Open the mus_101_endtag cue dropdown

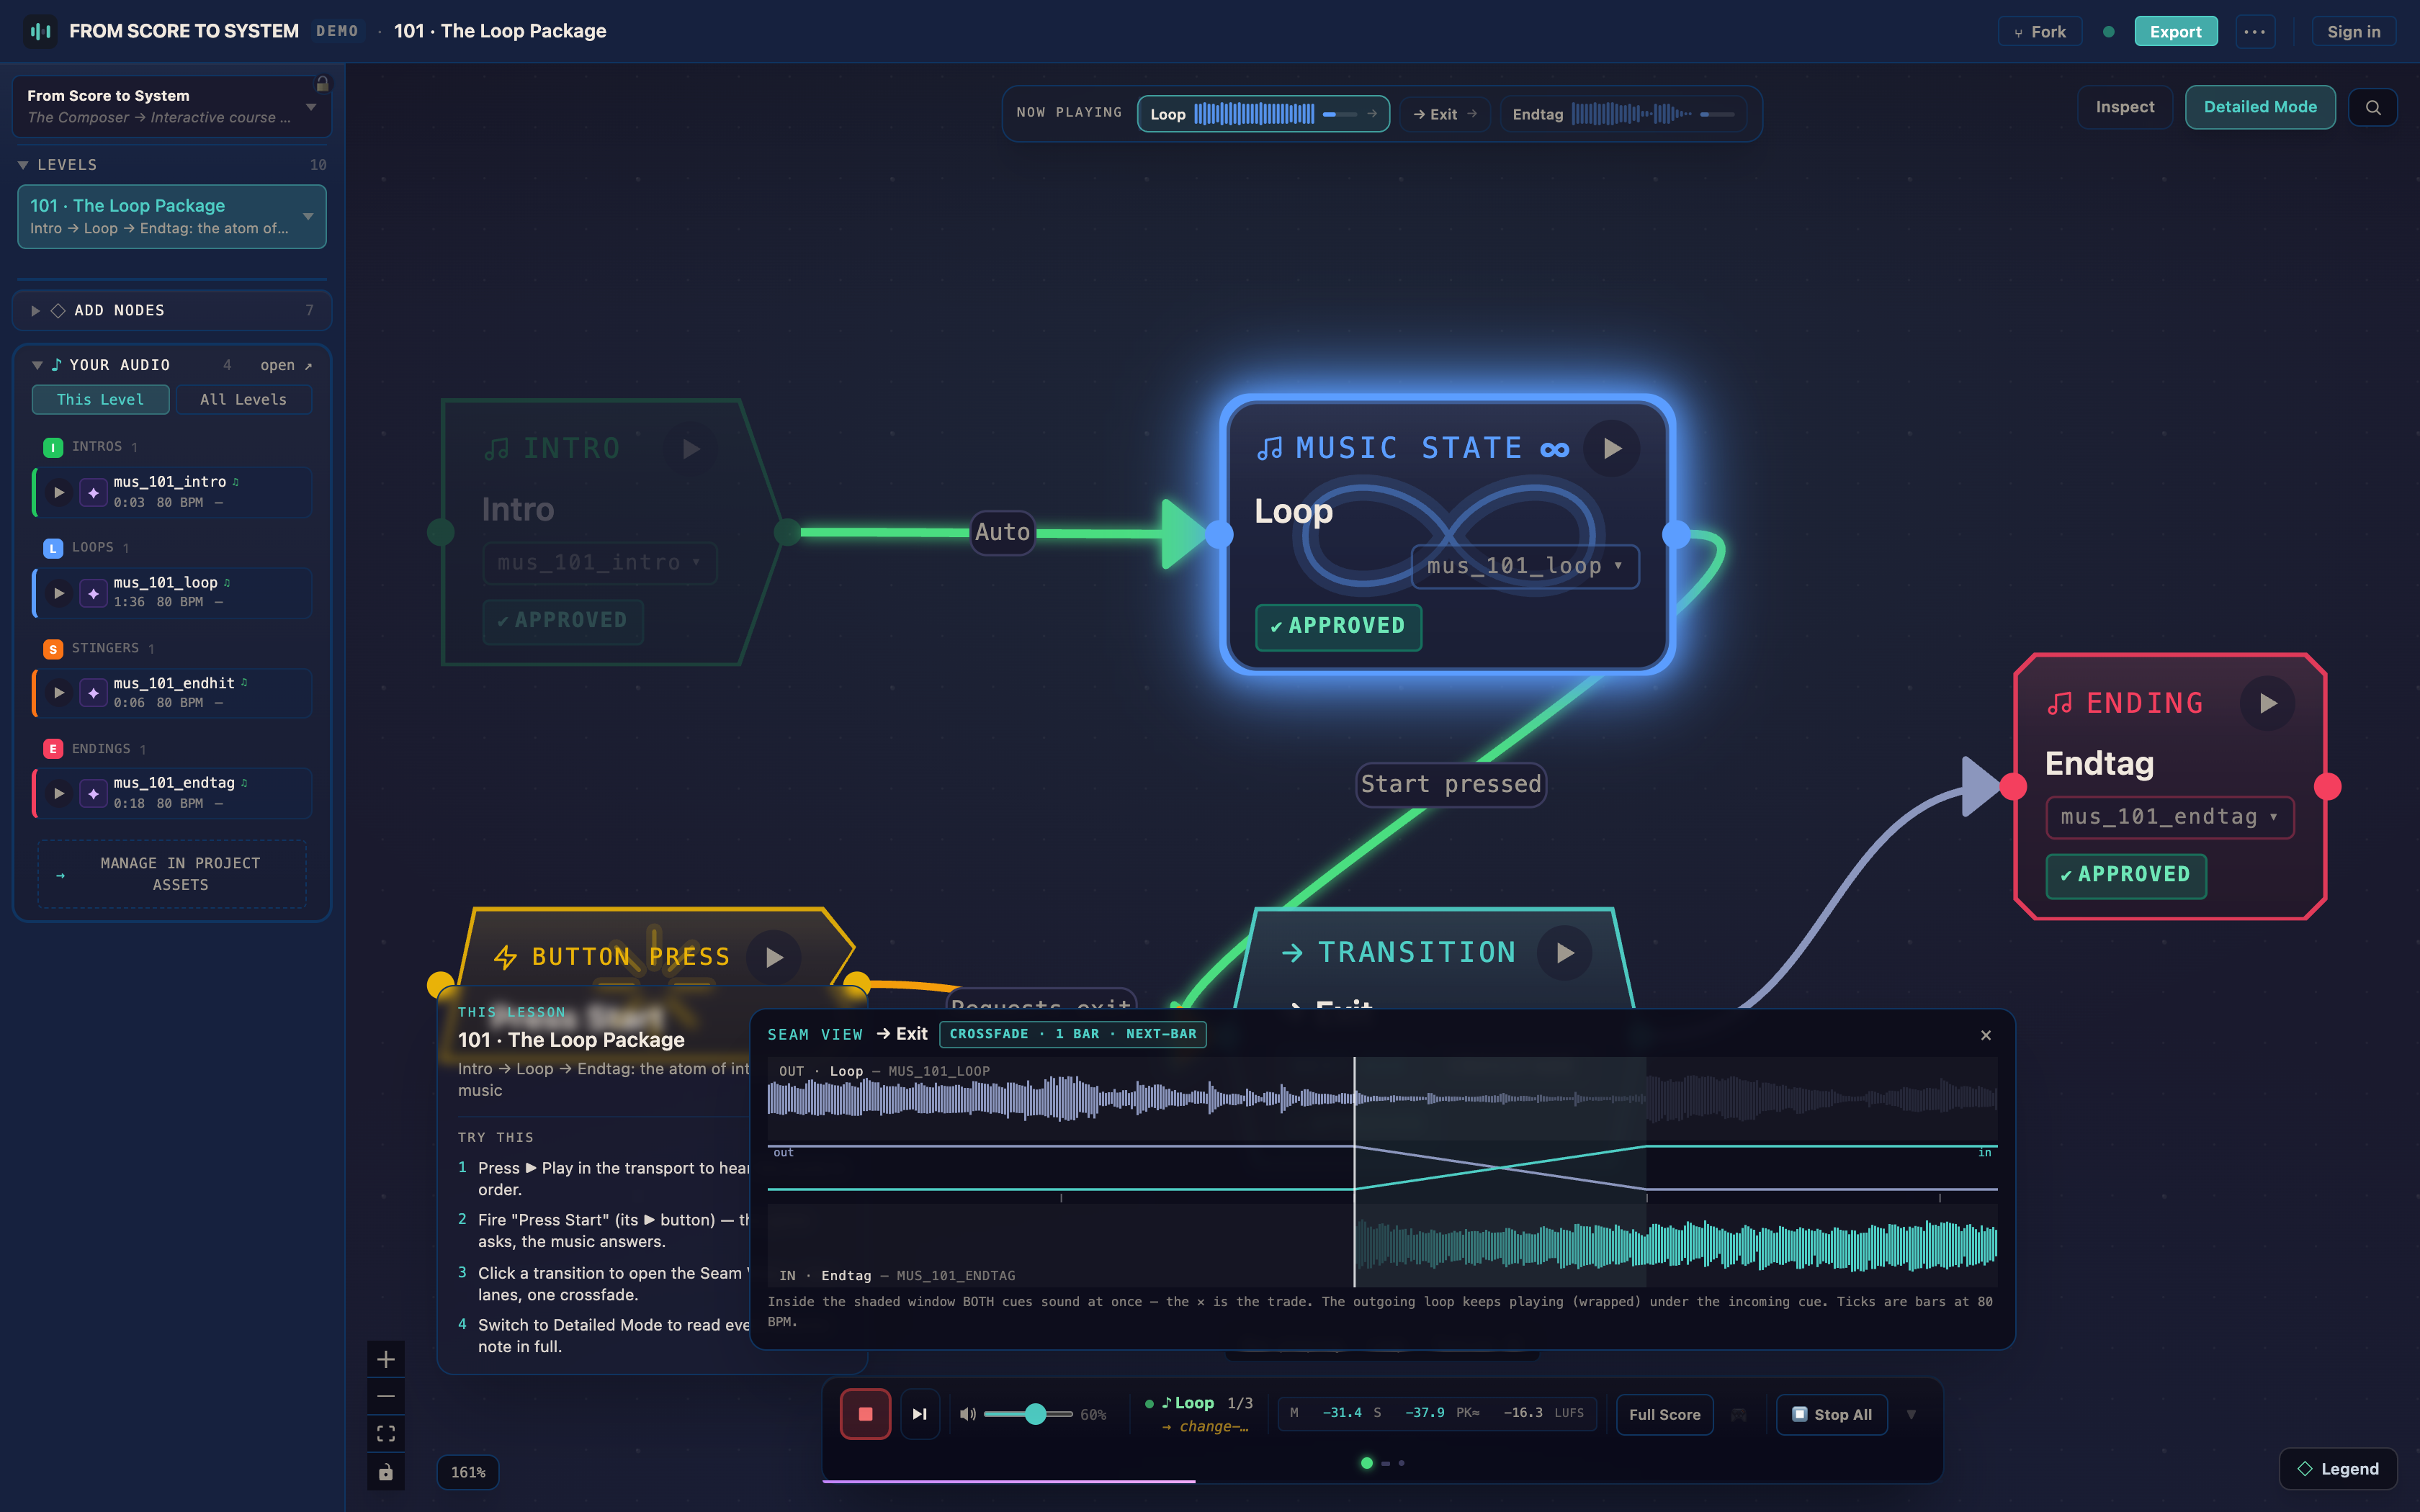(2169, 817)
